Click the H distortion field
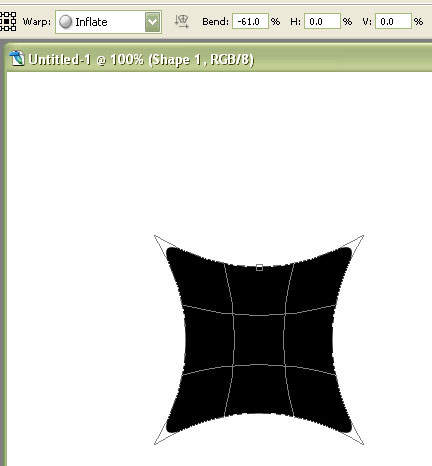The height and width of the screenshot is (466, 432). click(322, 22)
